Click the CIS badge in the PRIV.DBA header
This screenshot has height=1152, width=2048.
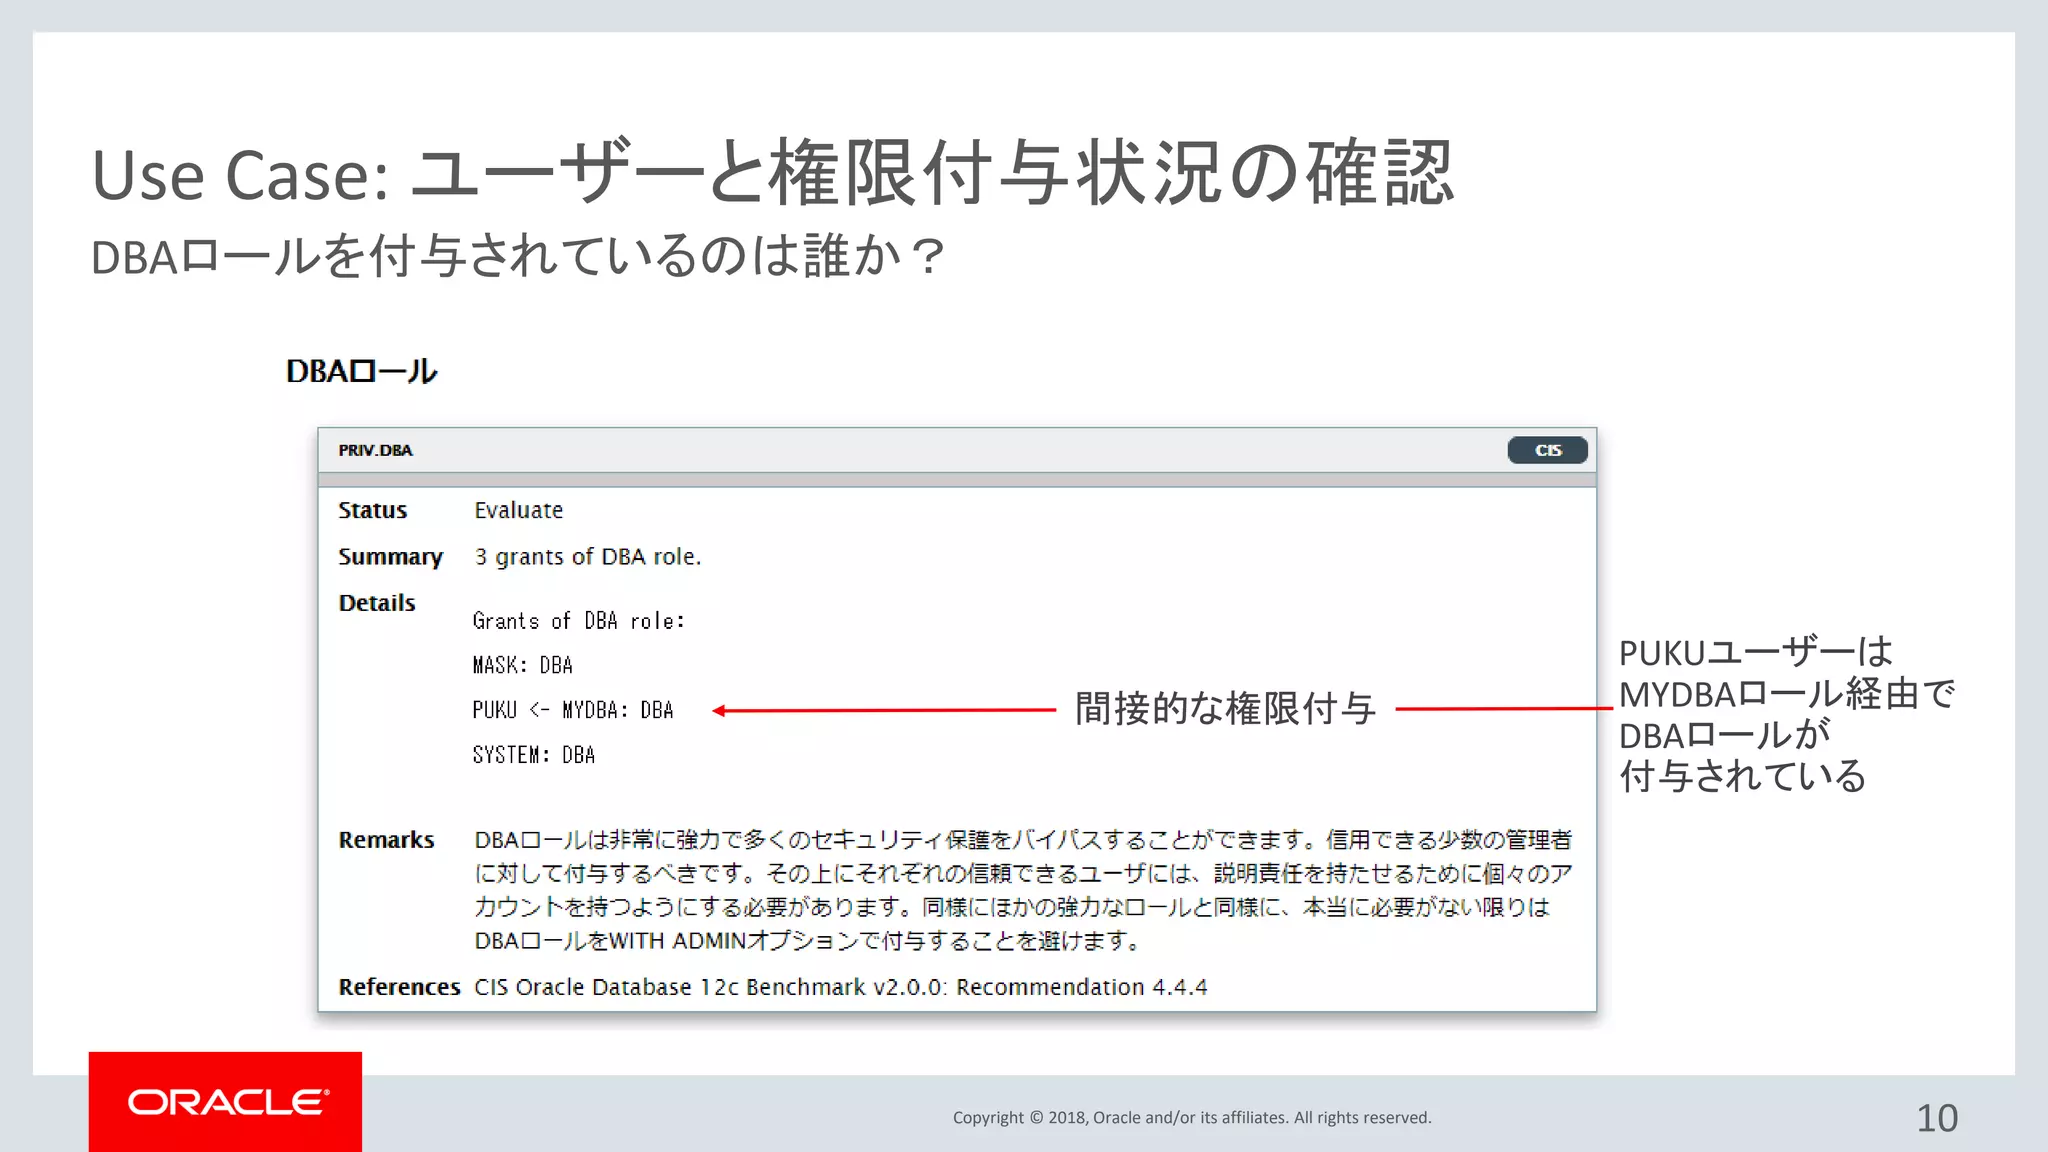(x=1547, y=450)
